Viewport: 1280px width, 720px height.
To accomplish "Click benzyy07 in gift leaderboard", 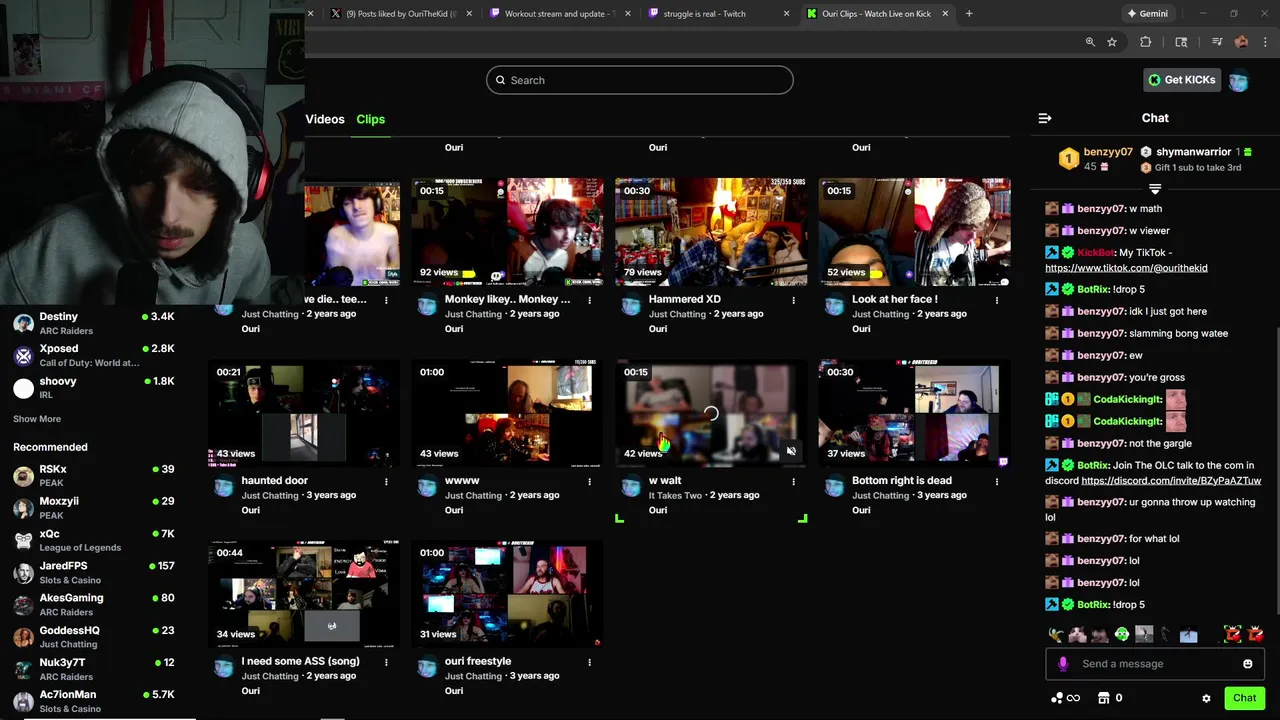I will [1108, 152].
